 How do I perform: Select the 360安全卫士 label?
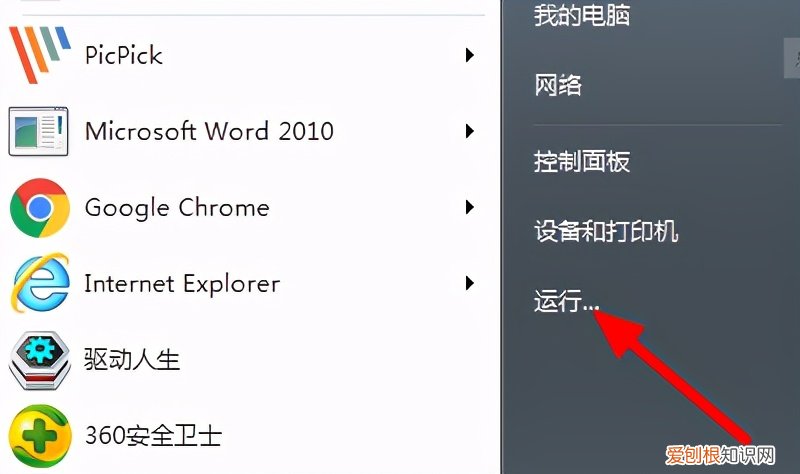[x=153, y=435]
